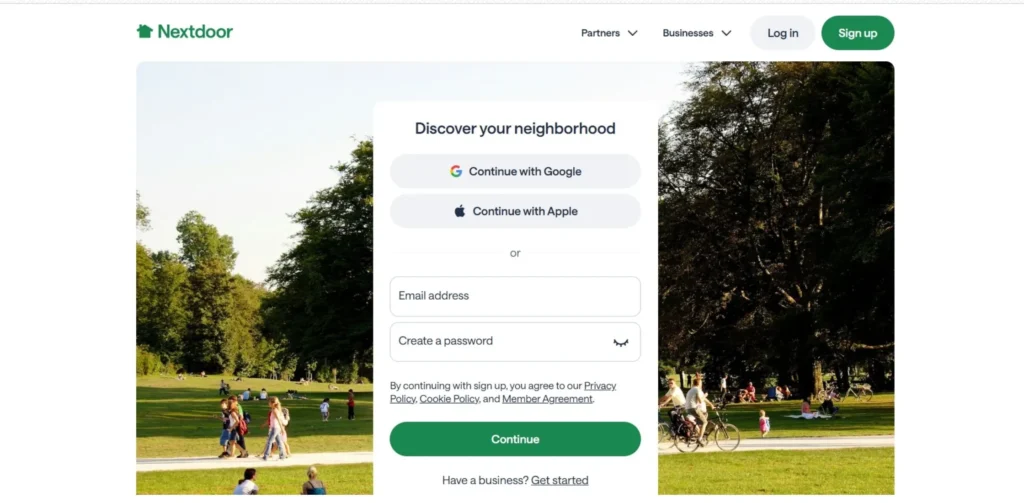
Task: Expand the Partners chevron arrow
Action: 632,33
